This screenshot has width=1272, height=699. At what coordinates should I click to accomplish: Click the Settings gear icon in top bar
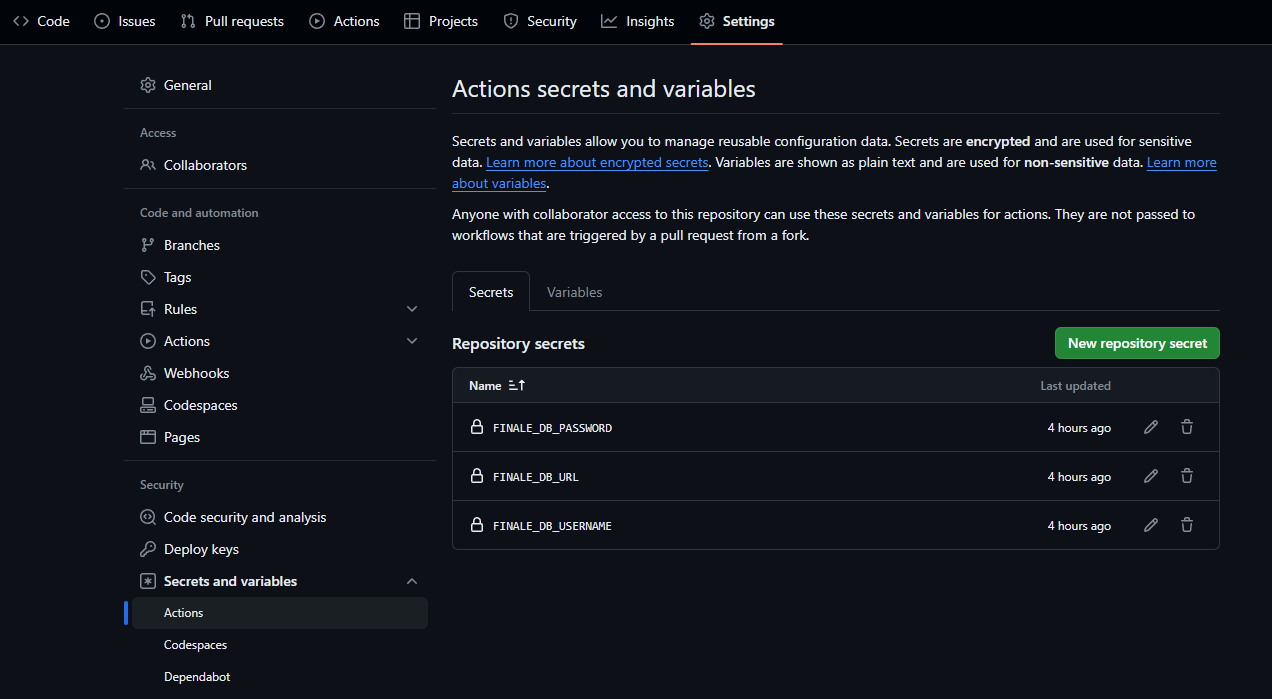tap(707, 21)
